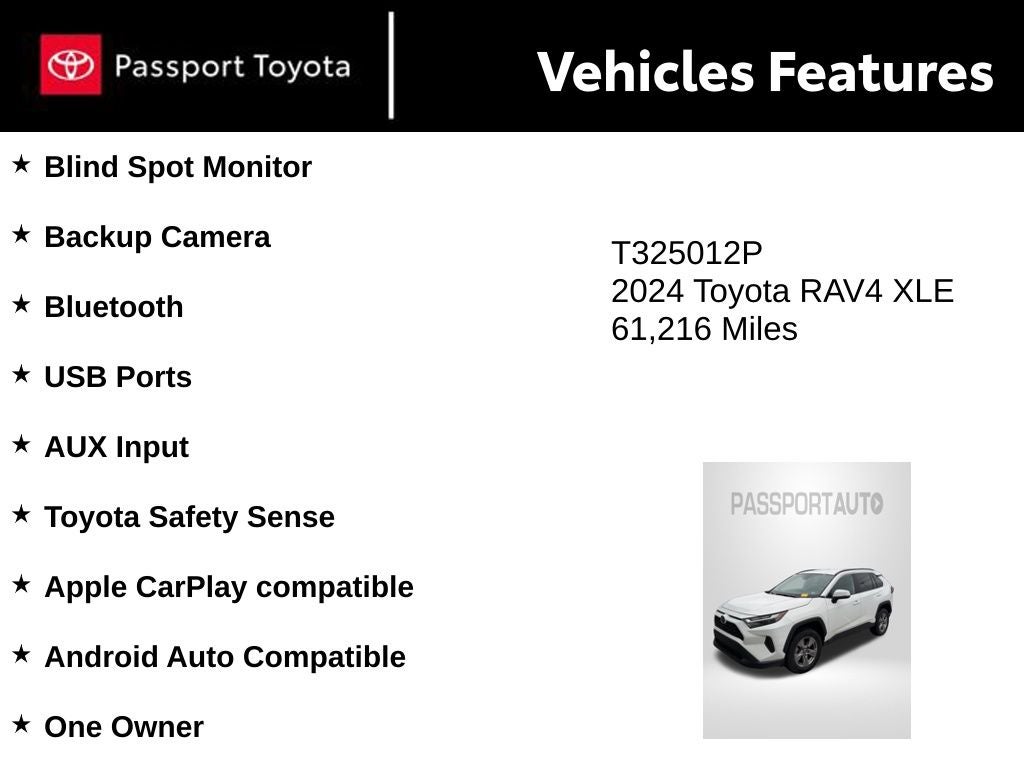Click the PassportAuto watermark on photo
The image size is (1024, 768).
coord(806,504)
